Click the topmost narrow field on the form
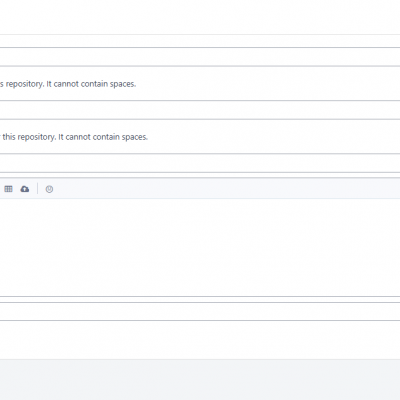Viewport: 400px width, 400px height. (x=200, y=41)
